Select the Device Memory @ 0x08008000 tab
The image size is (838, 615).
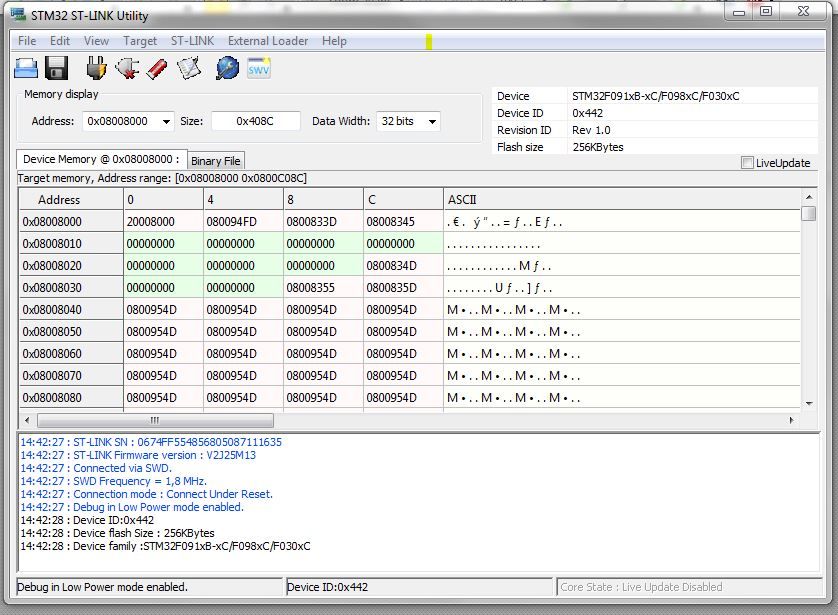click(x=102, y=159)
